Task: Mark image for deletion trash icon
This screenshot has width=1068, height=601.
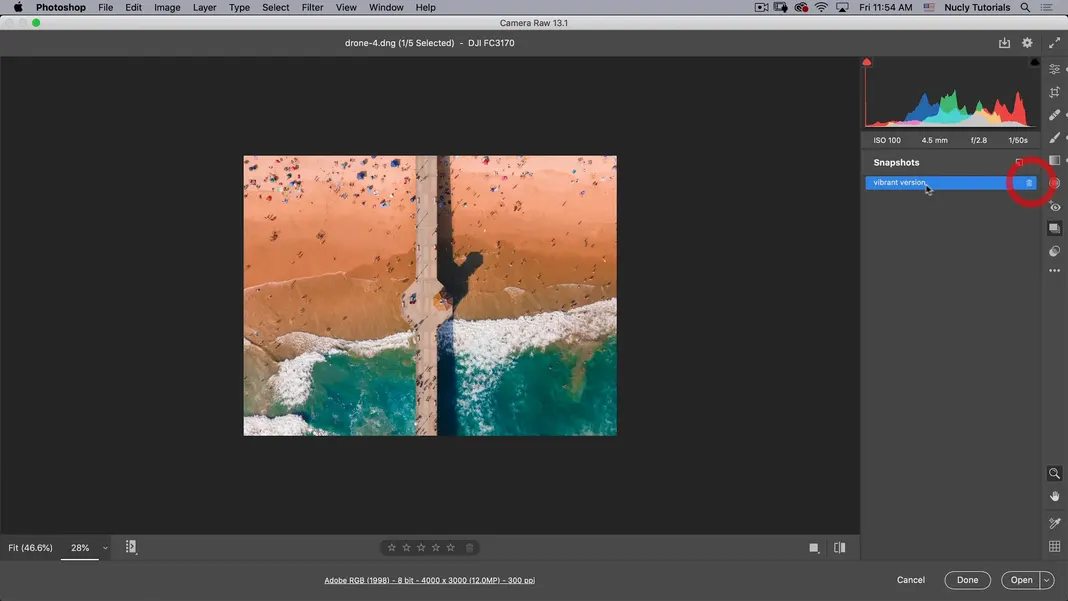Action: click(x=469, y=548)
